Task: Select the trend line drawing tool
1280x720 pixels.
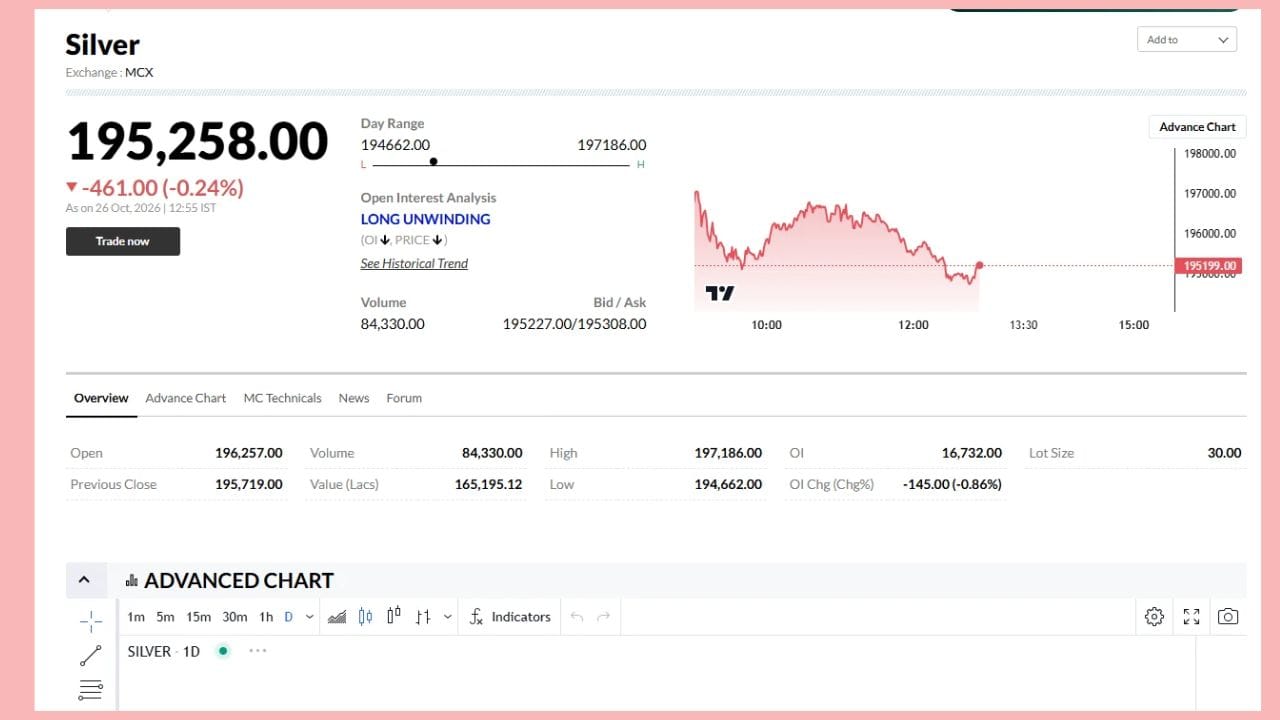Action: coord(91,656)
